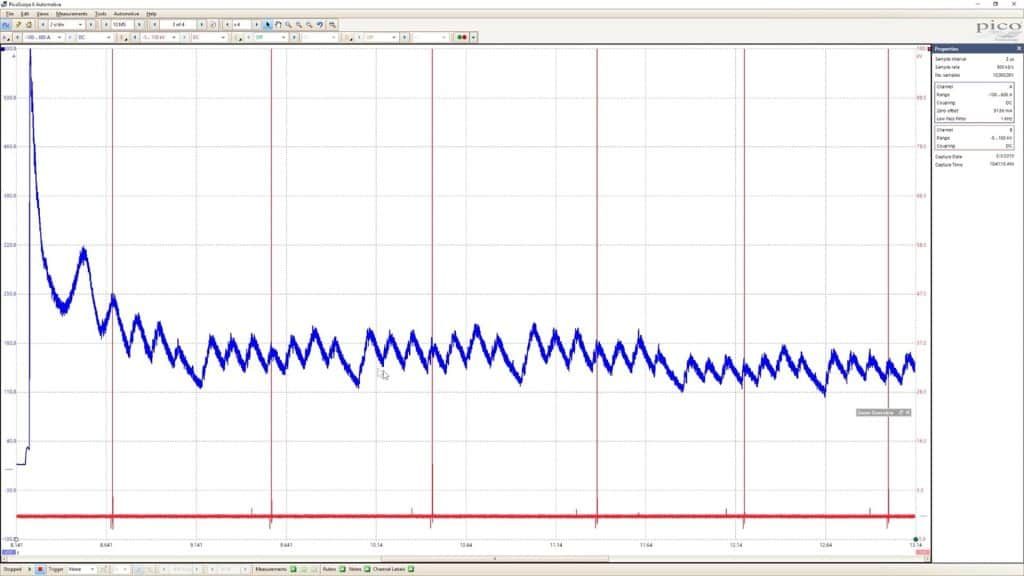Go to previous waveform buffer
The image size is (1024, 576).
tap(154, 24)
